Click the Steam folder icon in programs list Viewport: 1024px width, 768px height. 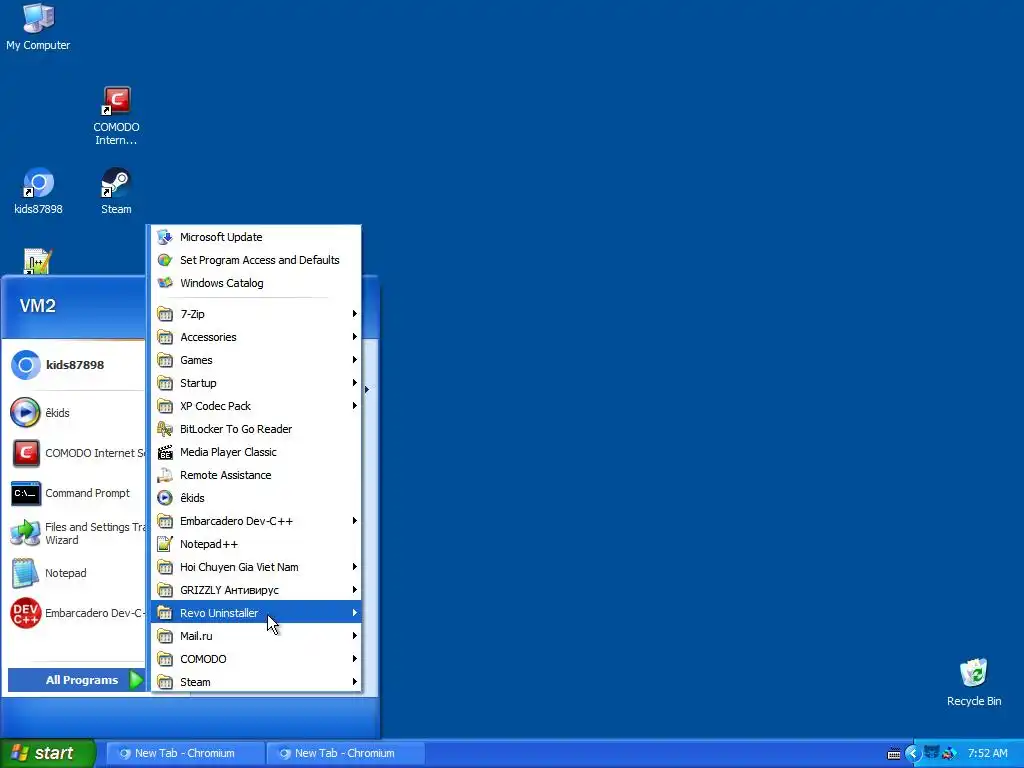point(165,682)
